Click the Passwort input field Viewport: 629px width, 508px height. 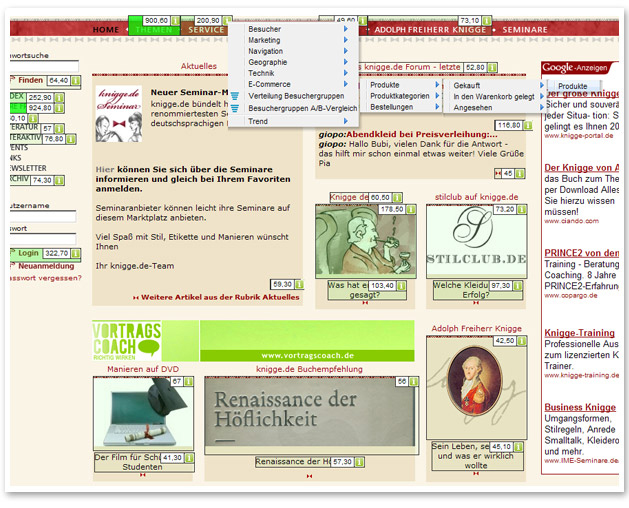coord(43,239)
